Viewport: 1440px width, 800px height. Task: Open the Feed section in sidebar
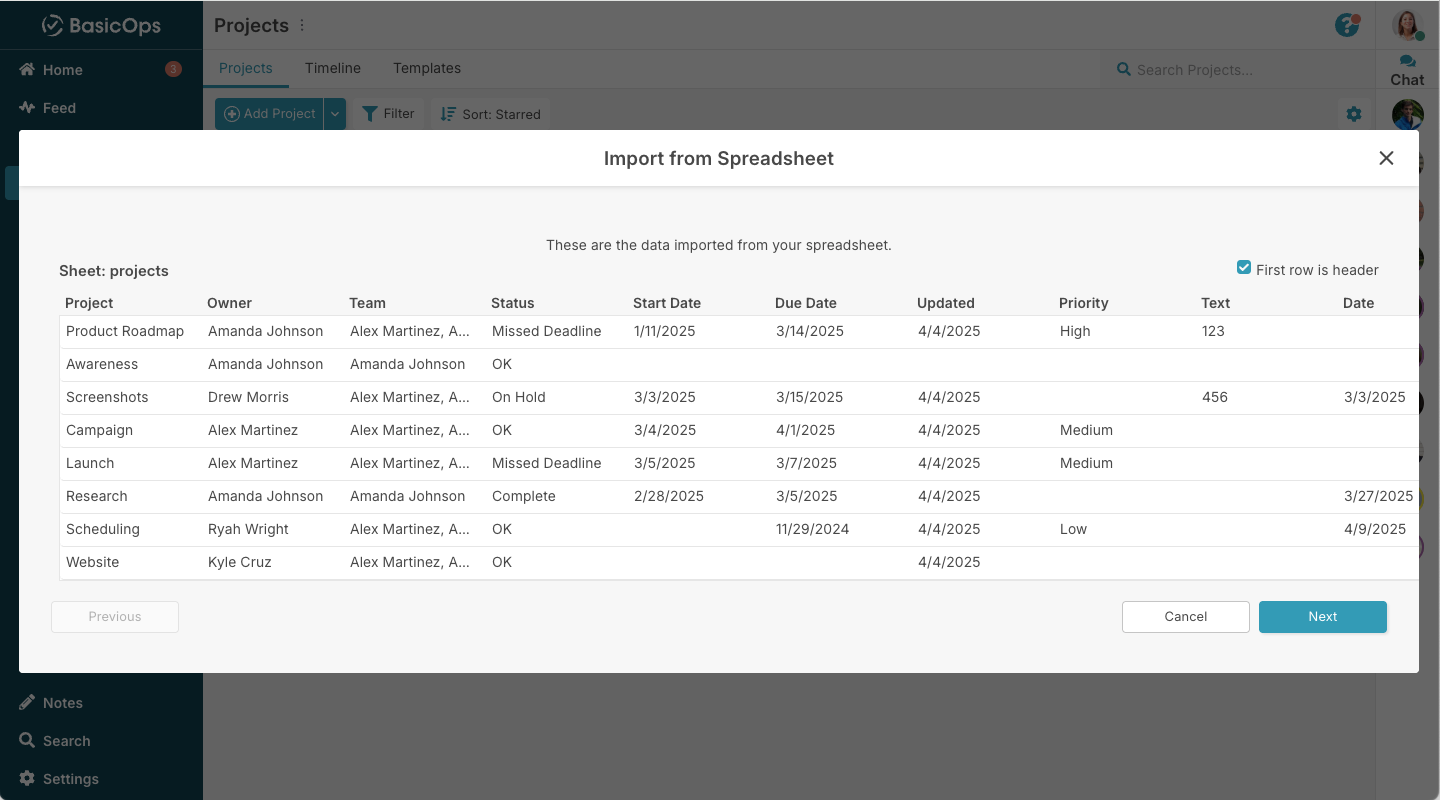pos(60,107)
